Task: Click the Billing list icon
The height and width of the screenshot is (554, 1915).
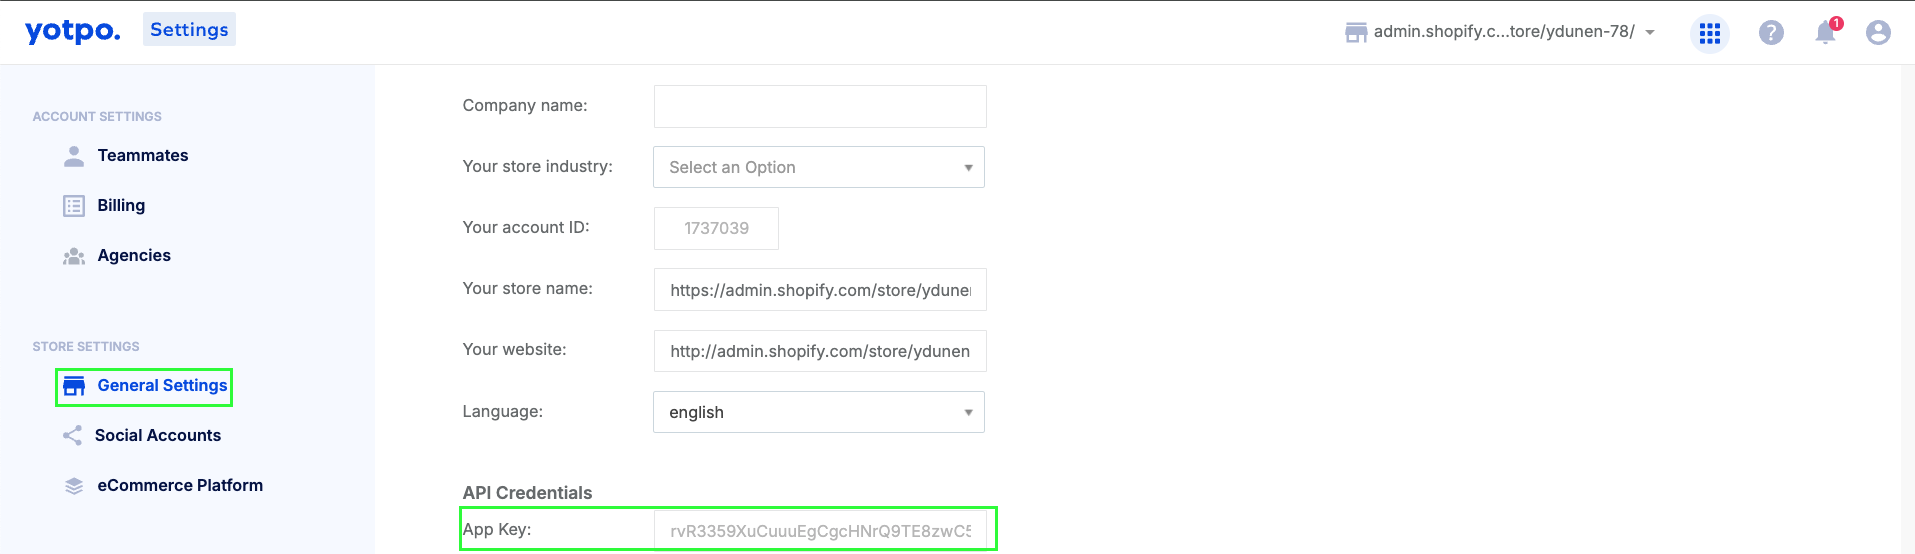Action: pos(74,206)
